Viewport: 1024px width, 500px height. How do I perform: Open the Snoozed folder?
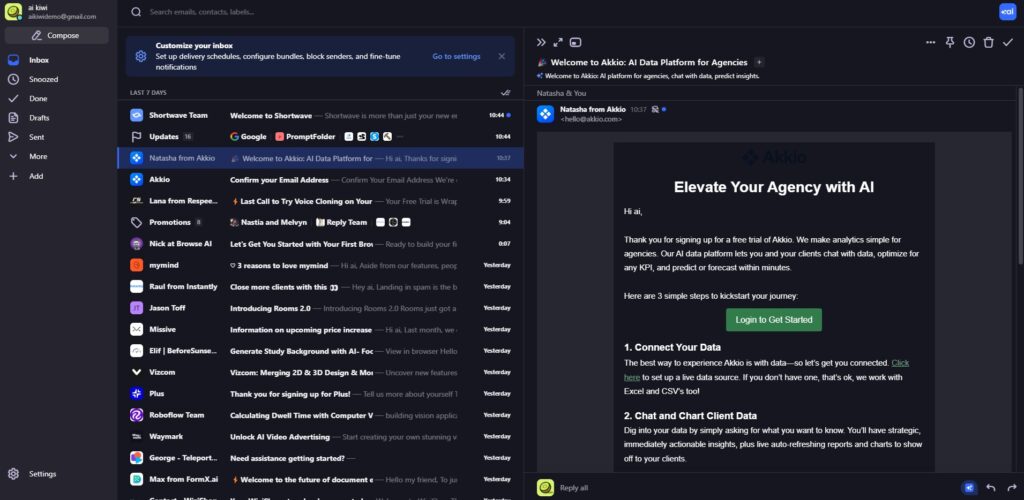tap(43, 79)
